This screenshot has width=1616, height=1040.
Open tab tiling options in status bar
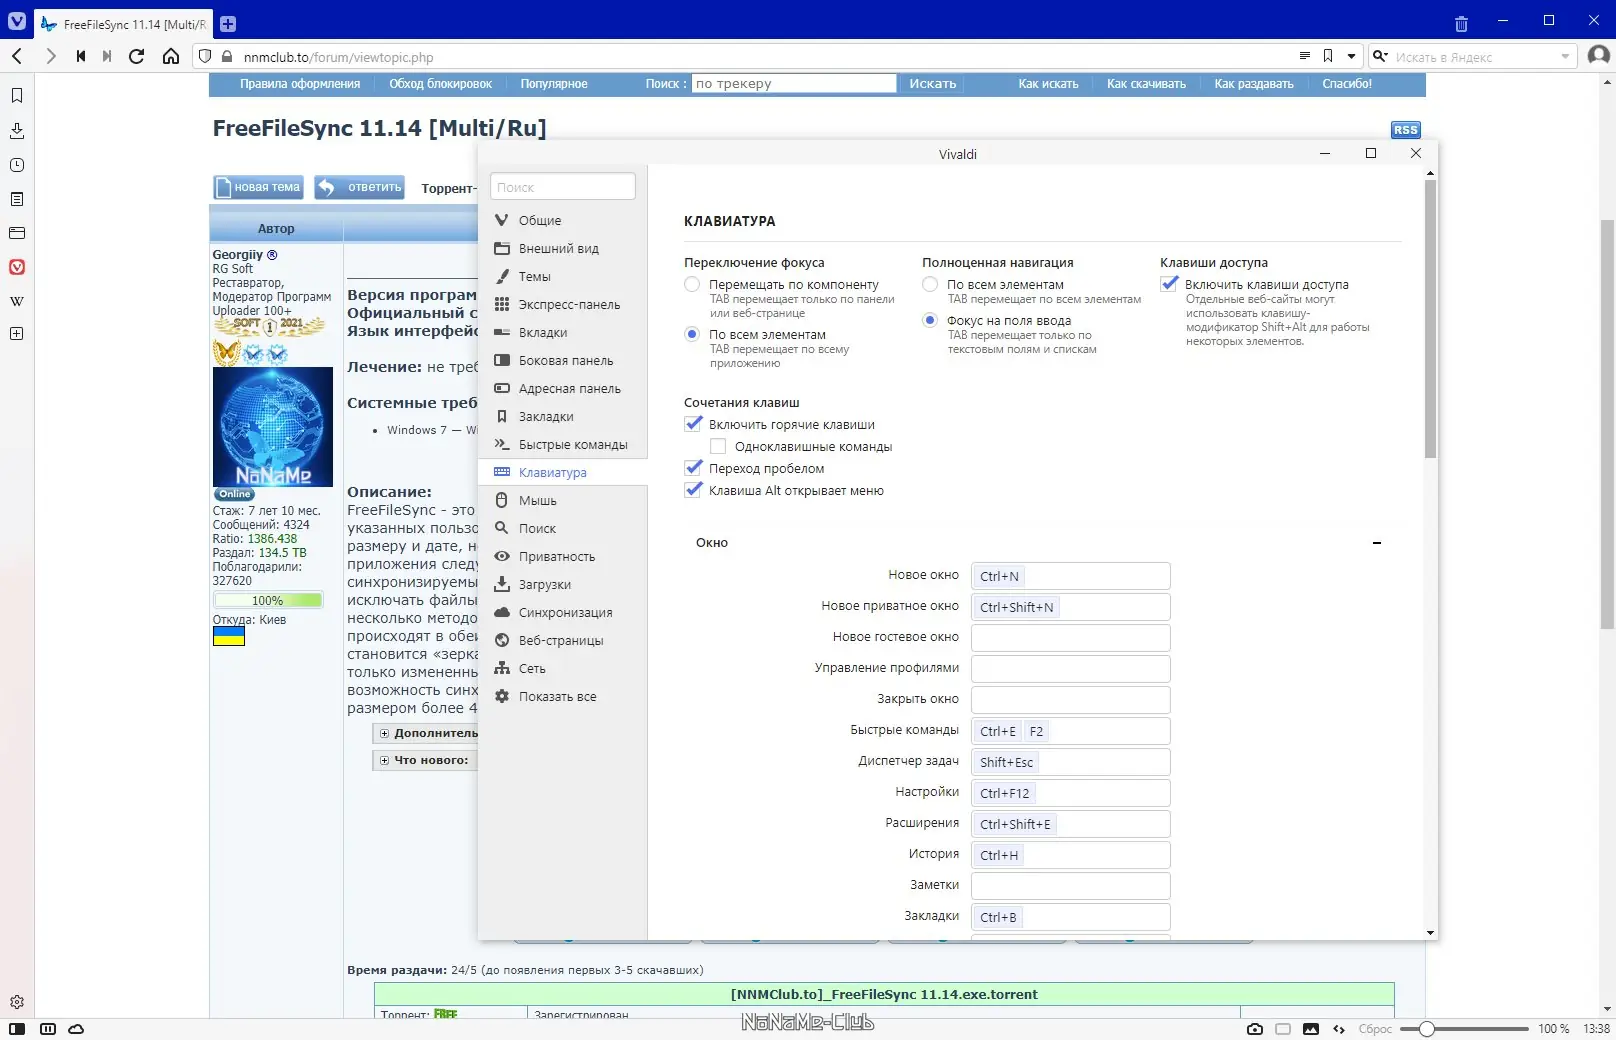(x=47, y=1029)
